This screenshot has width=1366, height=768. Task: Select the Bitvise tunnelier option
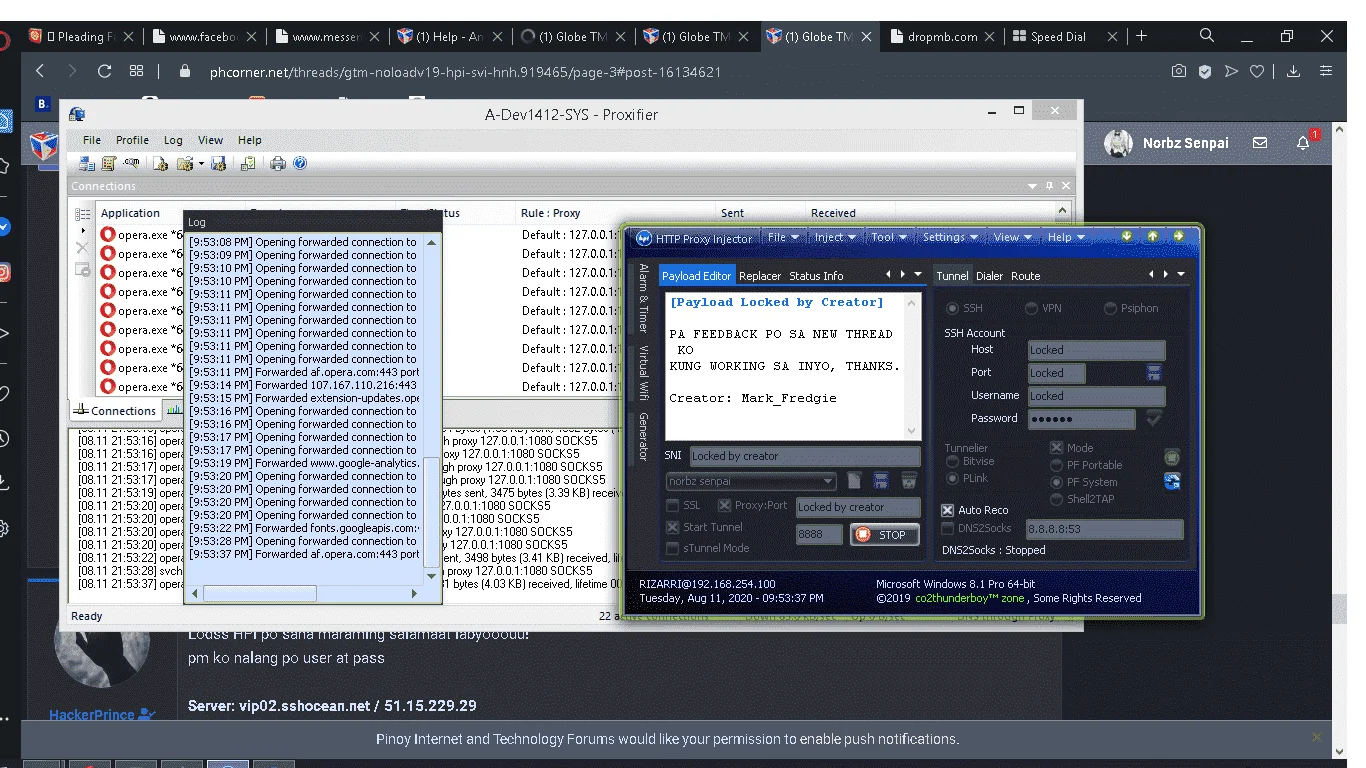(951, 462)
